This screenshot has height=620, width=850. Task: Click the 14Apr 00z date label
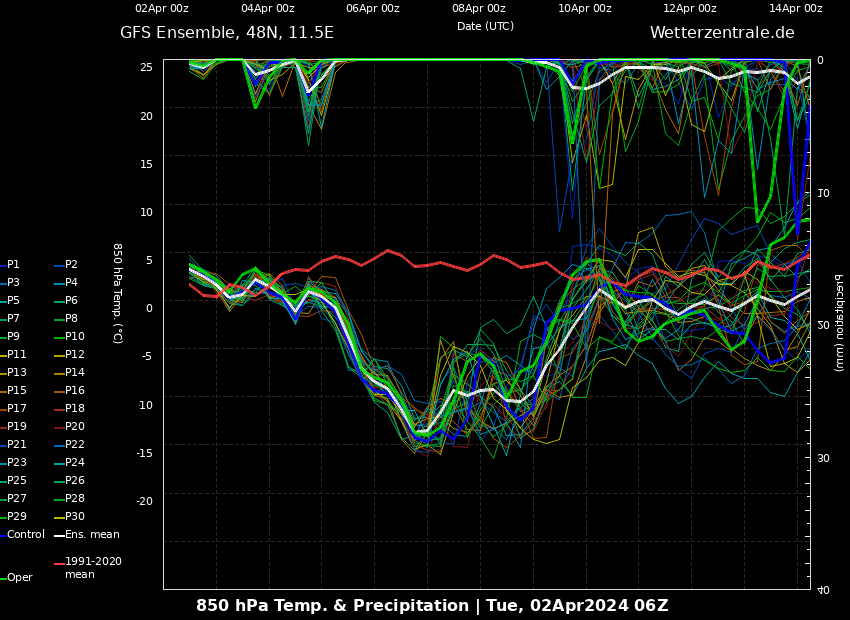tap(795, 9)
